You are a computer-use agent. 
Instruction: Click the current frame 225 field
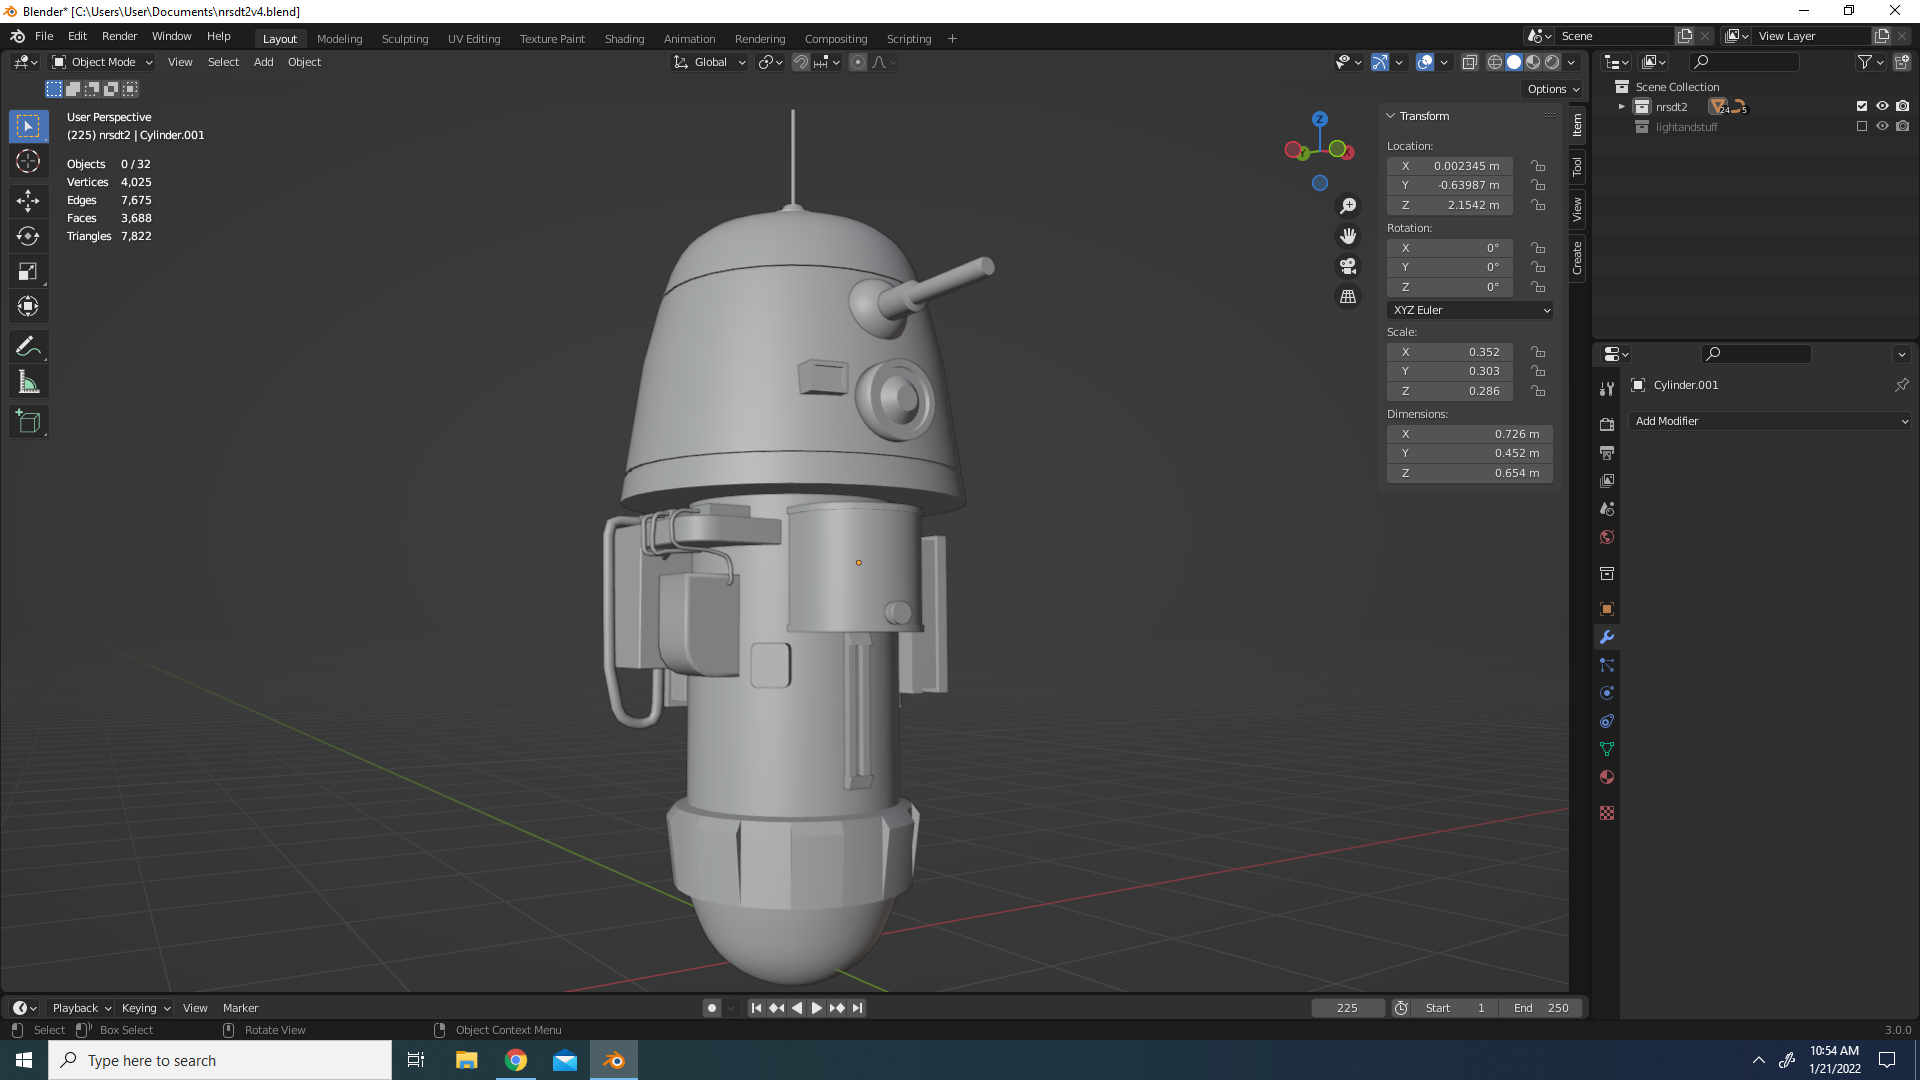pos(1347,1008)
